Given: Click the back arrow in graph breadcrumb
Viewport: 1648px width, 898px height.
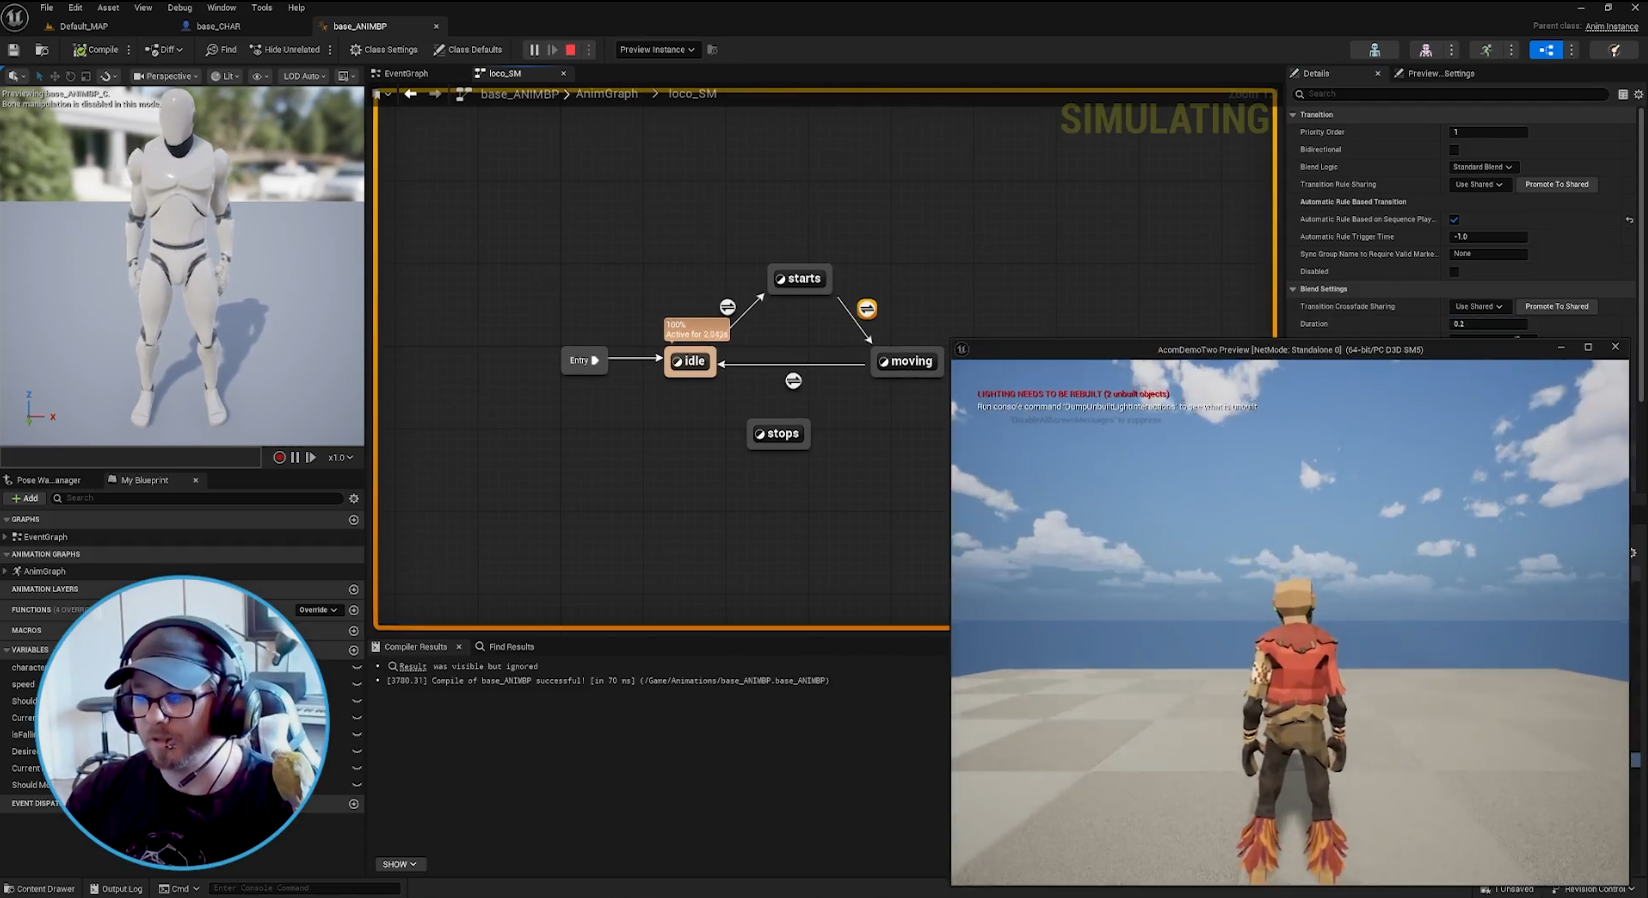Looking at the screenshot, I should (x=410, y=94).
